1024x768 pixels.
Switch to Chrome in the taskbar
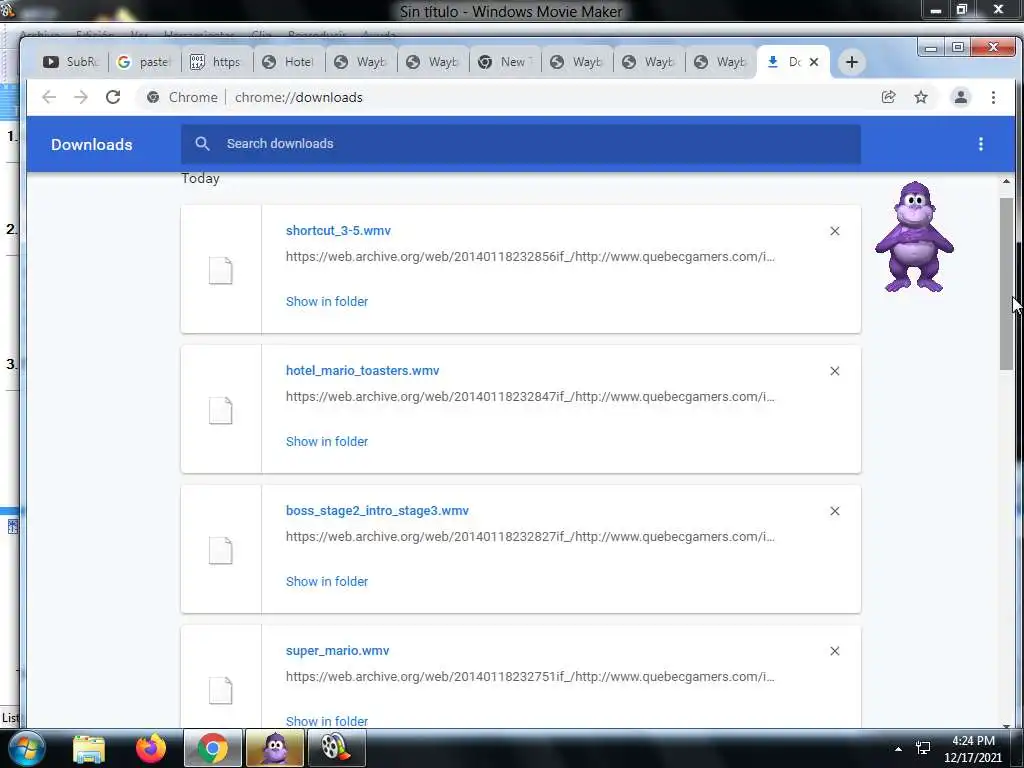(213, 748)
